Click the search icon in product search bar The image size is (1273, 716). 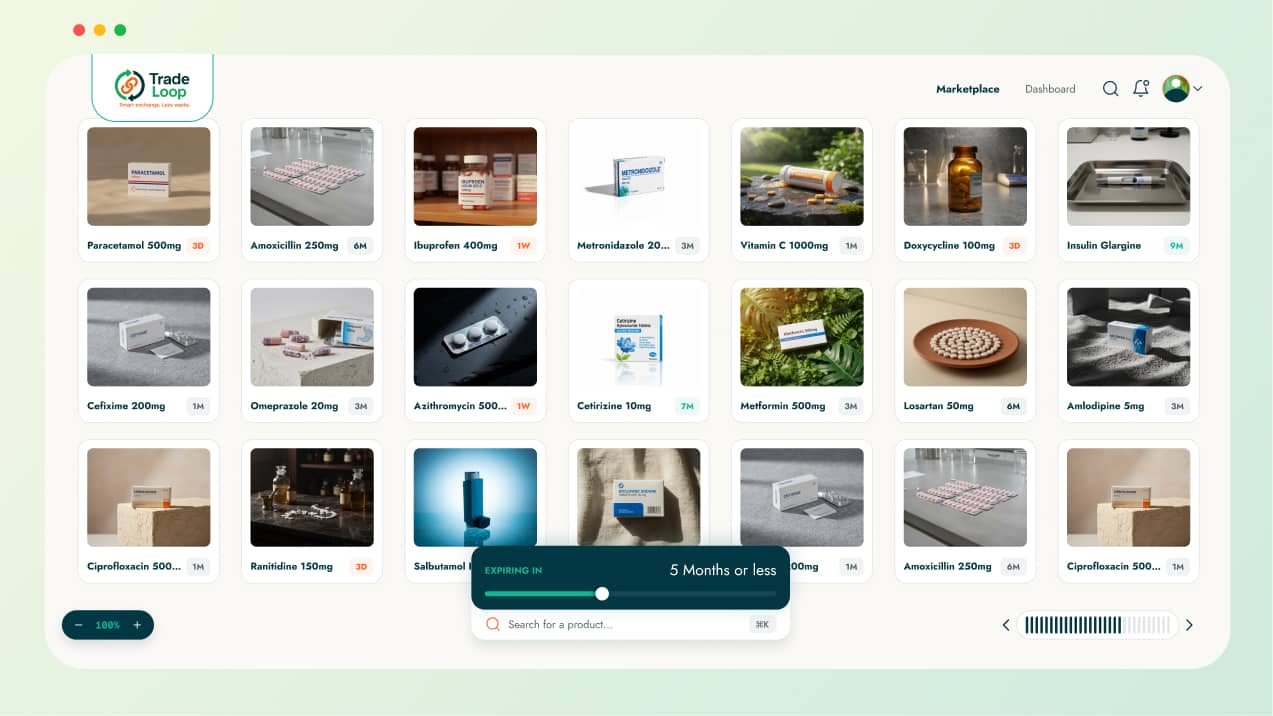(x=492, y=624)
